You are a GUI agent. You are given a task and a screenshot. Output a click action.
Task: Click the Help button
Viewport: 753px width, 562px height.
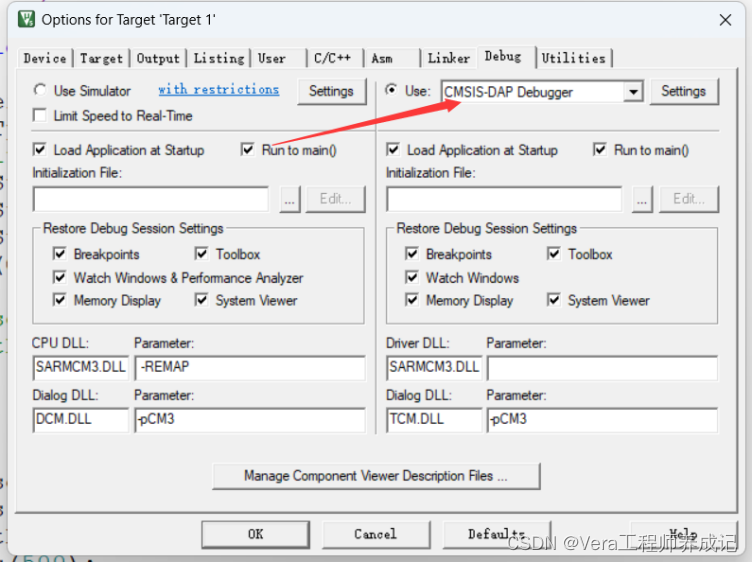pyautogui.click(x=683, y=534)
